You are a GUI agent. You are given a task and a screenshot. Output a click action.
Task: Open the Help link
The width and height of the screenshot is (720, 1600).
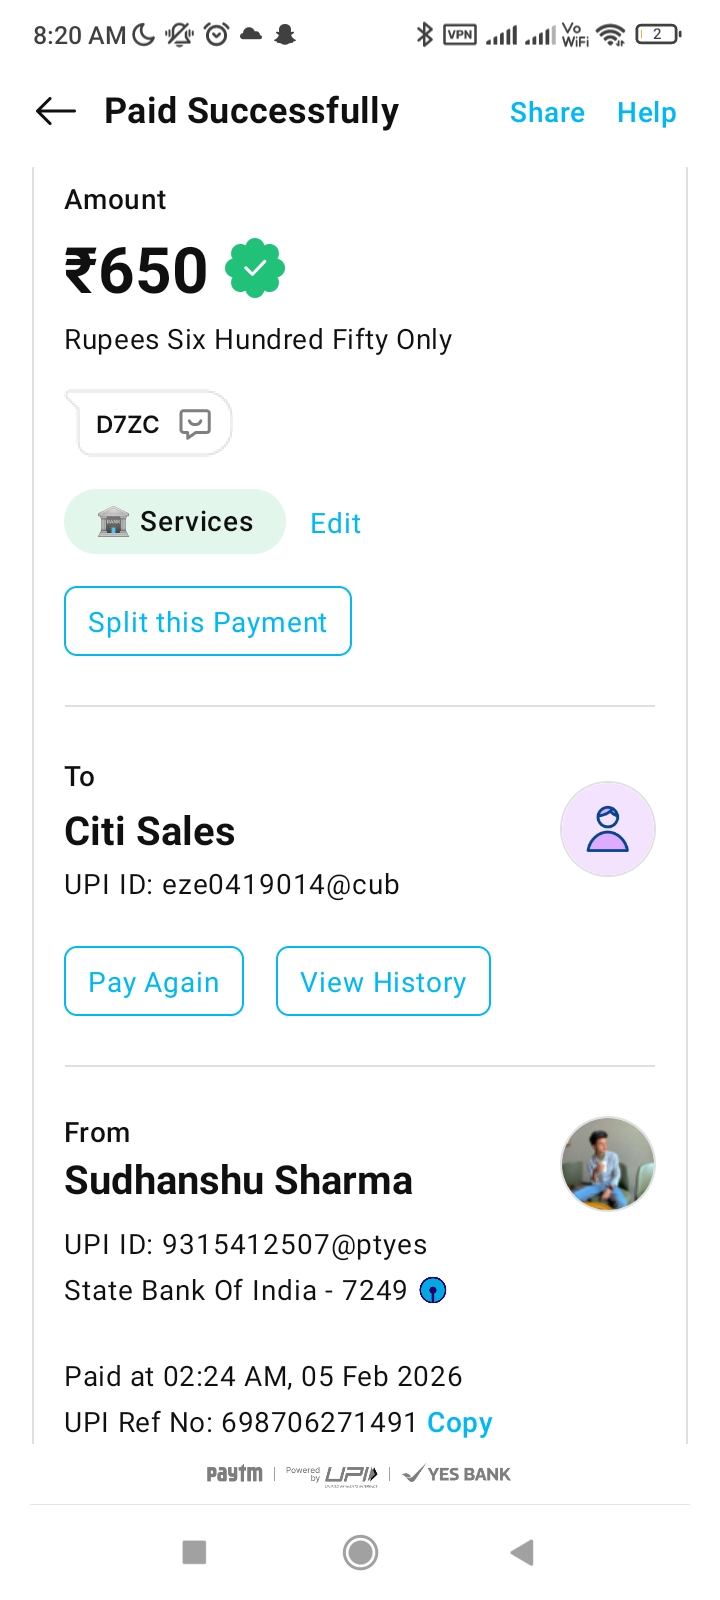[646, 112]
